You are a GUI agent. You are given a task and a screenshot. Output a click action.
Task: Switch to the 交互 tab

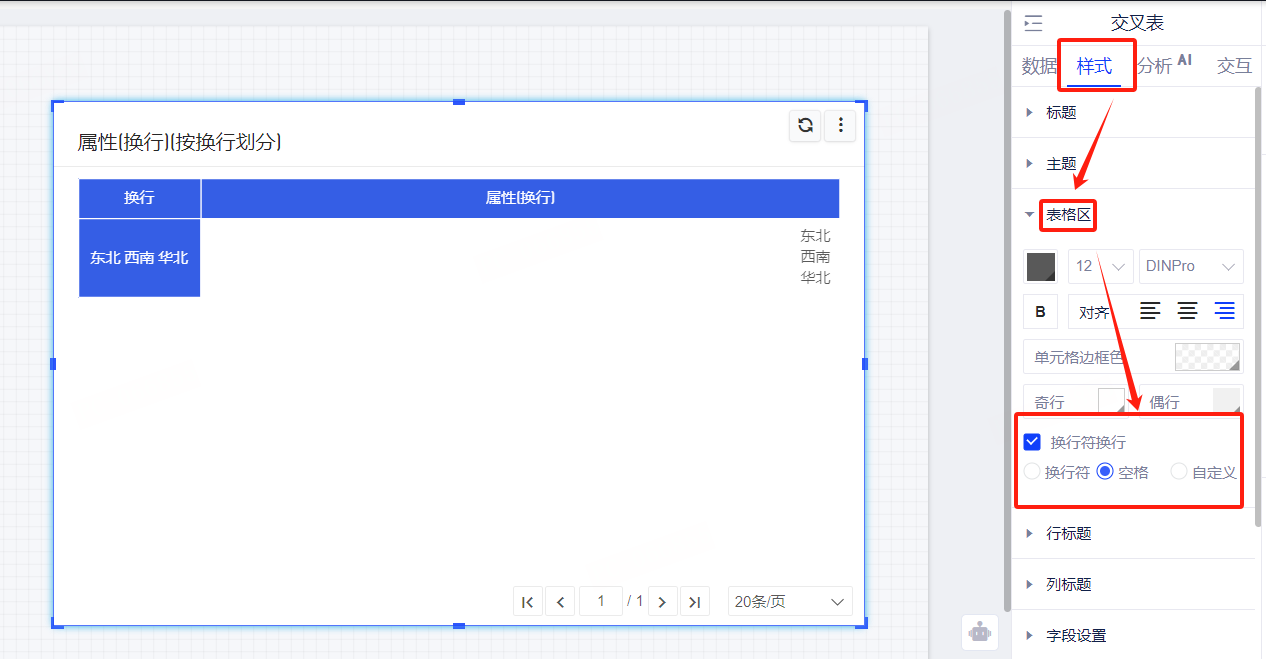pos(1233,66)
